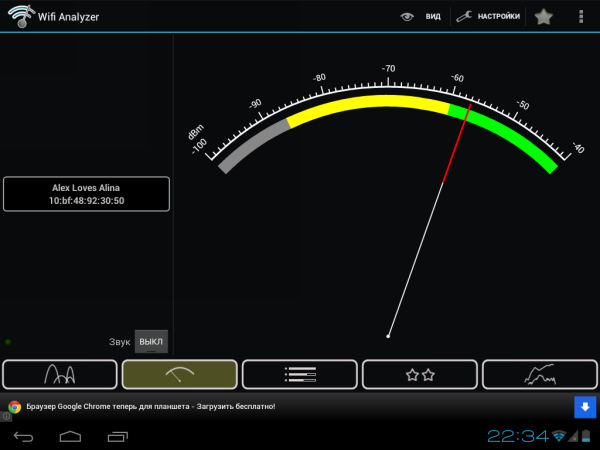The height and width of the screenshot is (450, 600).
Task: Switch to the channel rating stars view
Action: tap(420, 374)
